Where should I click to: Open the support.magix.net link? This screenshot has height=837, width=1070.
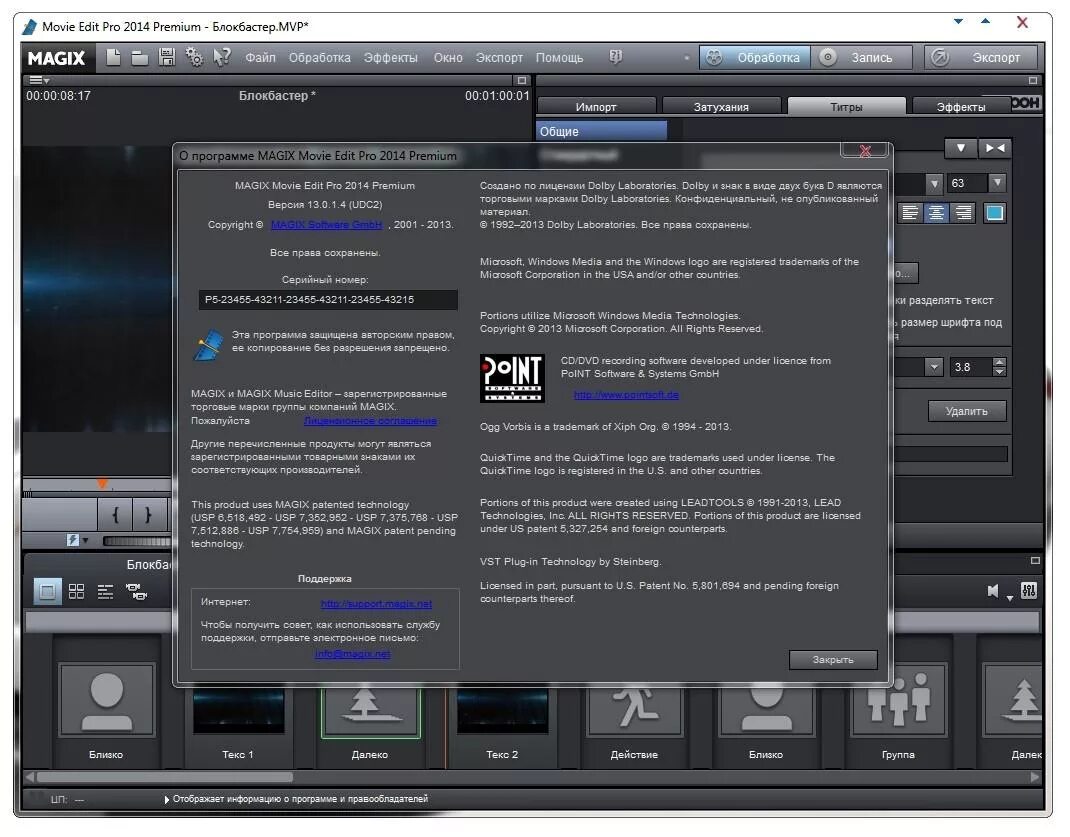(376, 604)
